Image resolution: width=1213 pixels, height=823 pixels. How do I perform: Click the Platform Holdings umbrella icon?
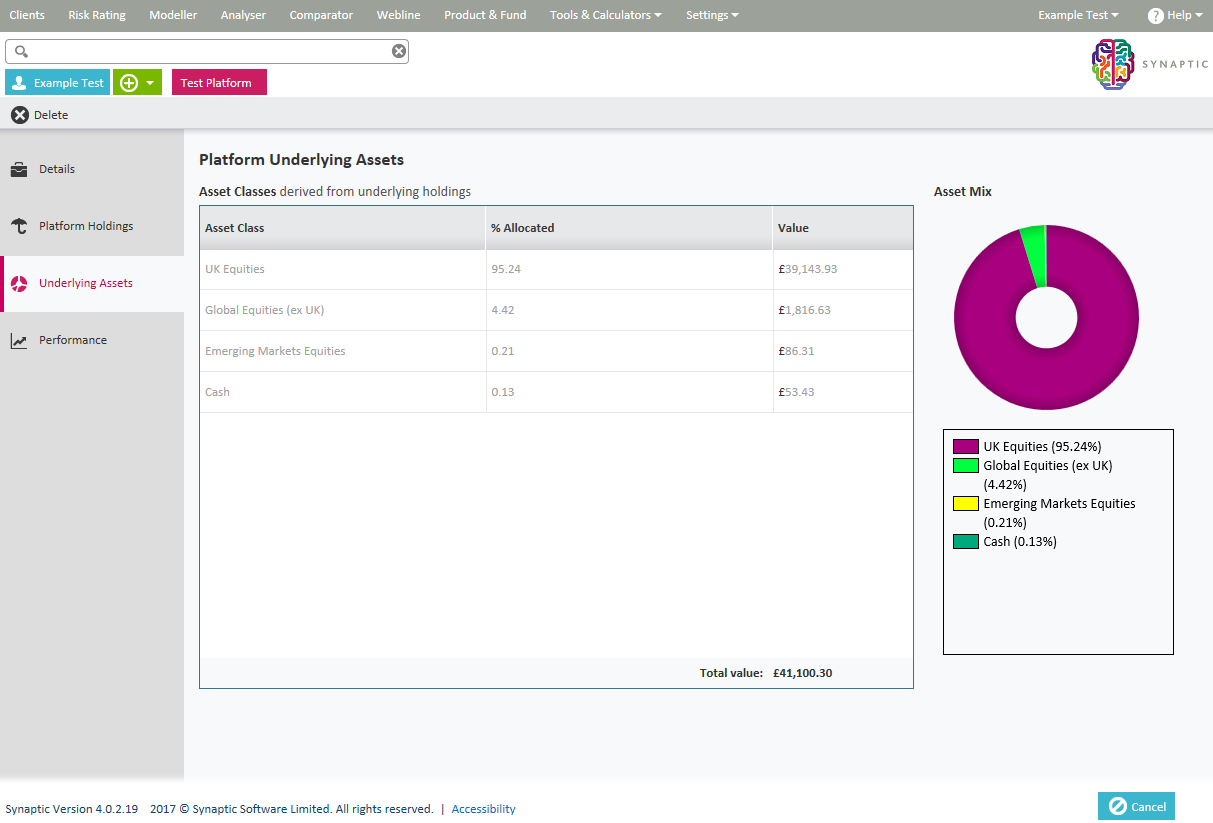(x=19, y=226)
